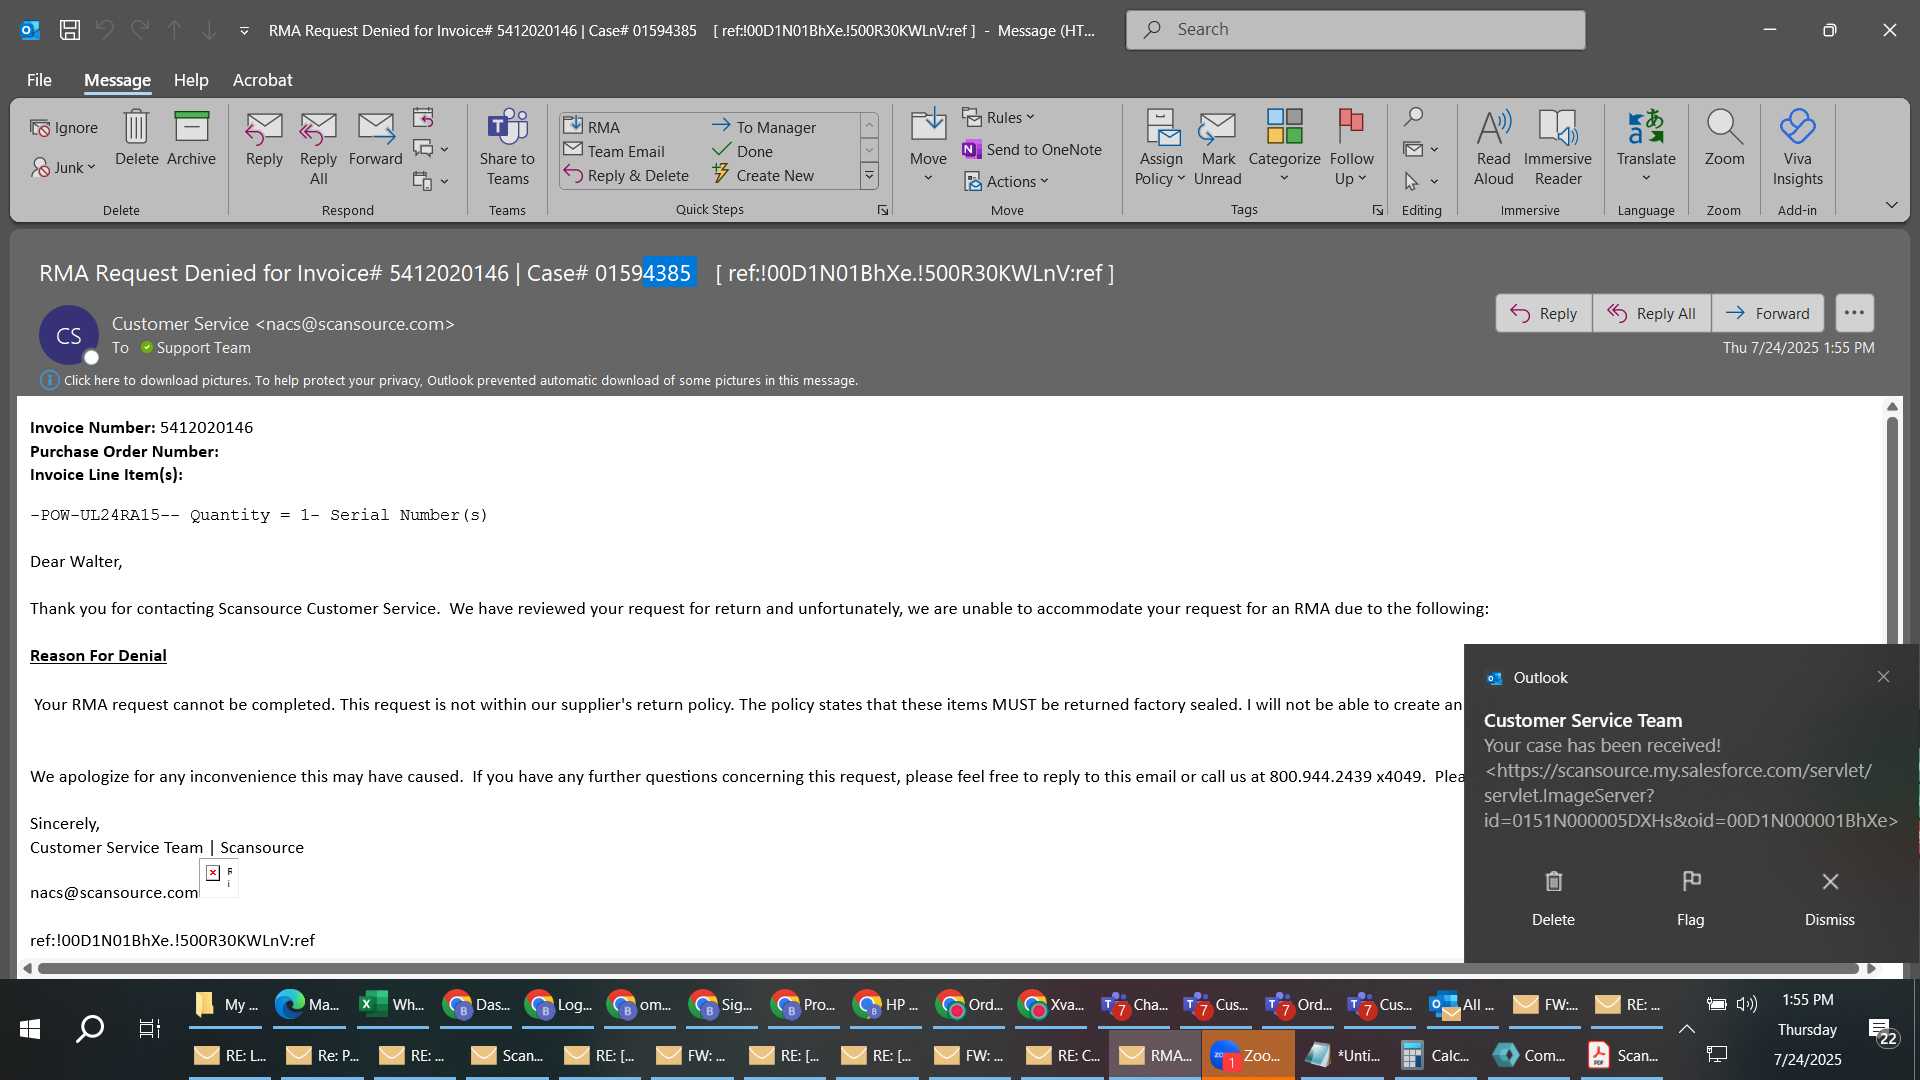Viewport: 1920px width, 1080px height.
Task: Click the Save icon in title bar
Action: click(69, 30)
